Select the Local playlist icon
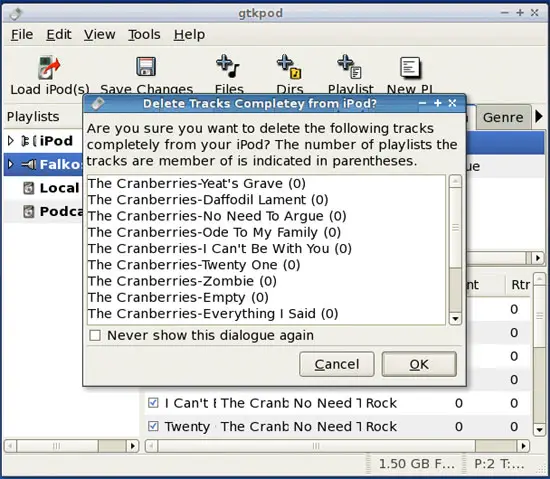This screenshot has width=550, height=479. point(29,188)
